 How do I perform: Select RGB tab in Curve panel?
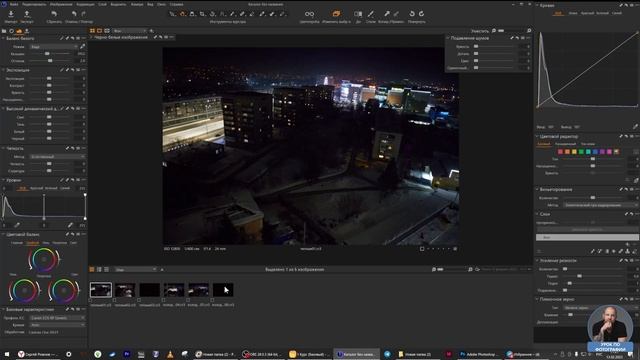point(558,13)
